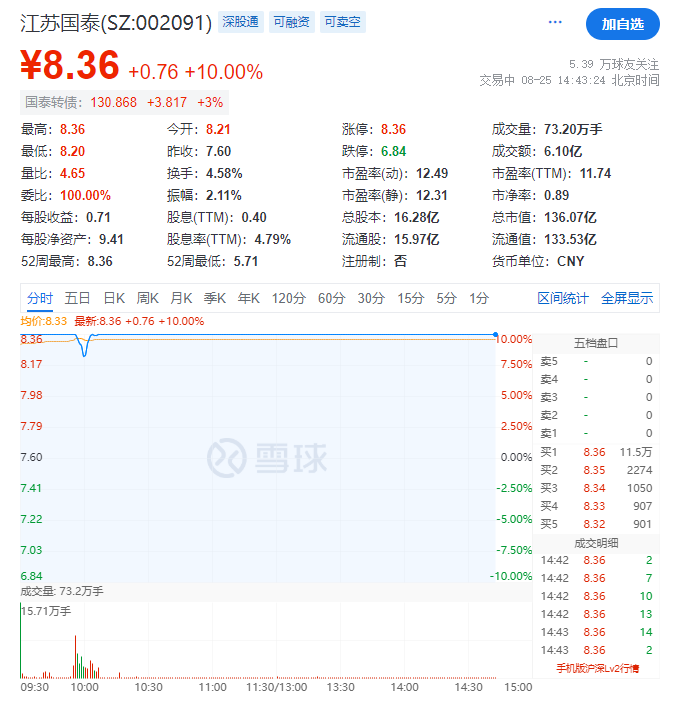The height and width of the screenshot is (702, 673).
Task: Switch to the 周K chart tab
Action: pyautogui.click(x=147, y=298)
